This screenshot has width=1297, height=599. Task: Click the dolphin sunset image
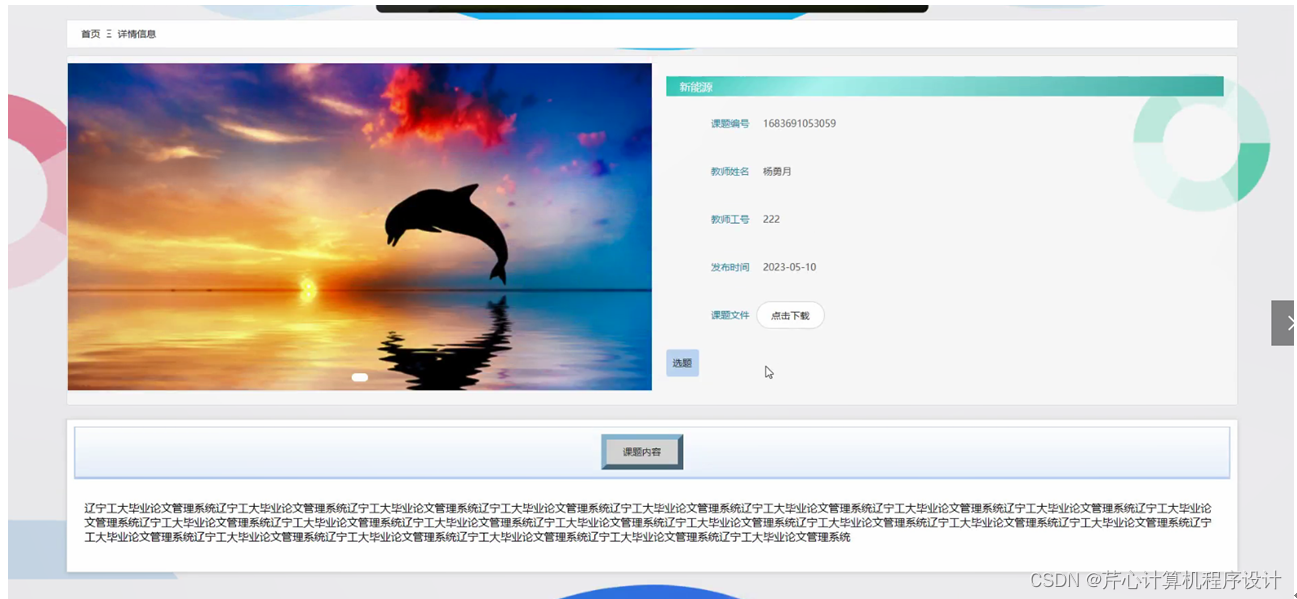click(x=360, y=227)
